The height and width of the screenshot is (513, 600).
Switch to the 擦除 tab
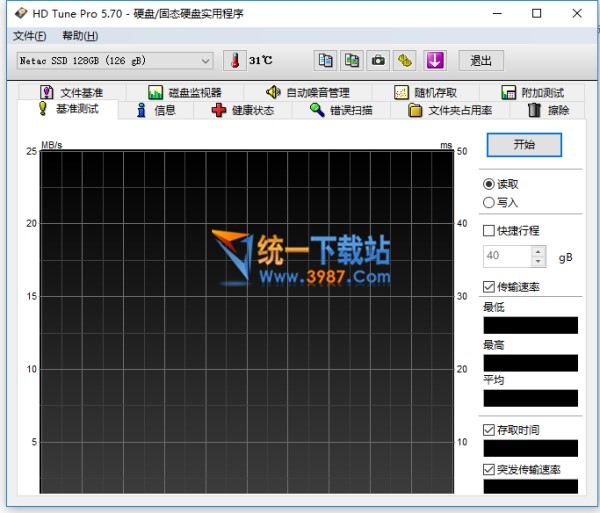[548, 111]
